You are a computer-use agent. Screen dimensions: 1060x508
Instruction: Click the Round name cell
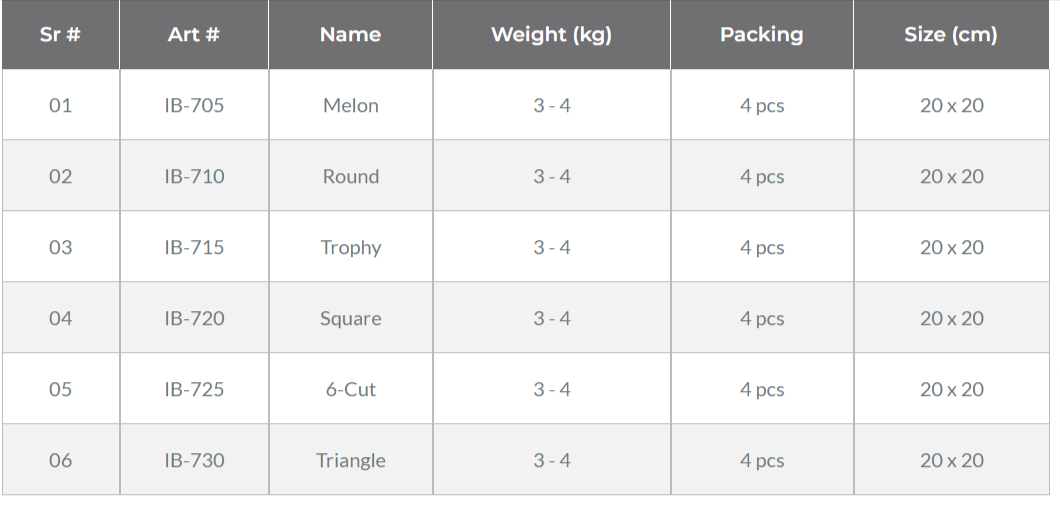pyautogui.click(x=350, y=176)
